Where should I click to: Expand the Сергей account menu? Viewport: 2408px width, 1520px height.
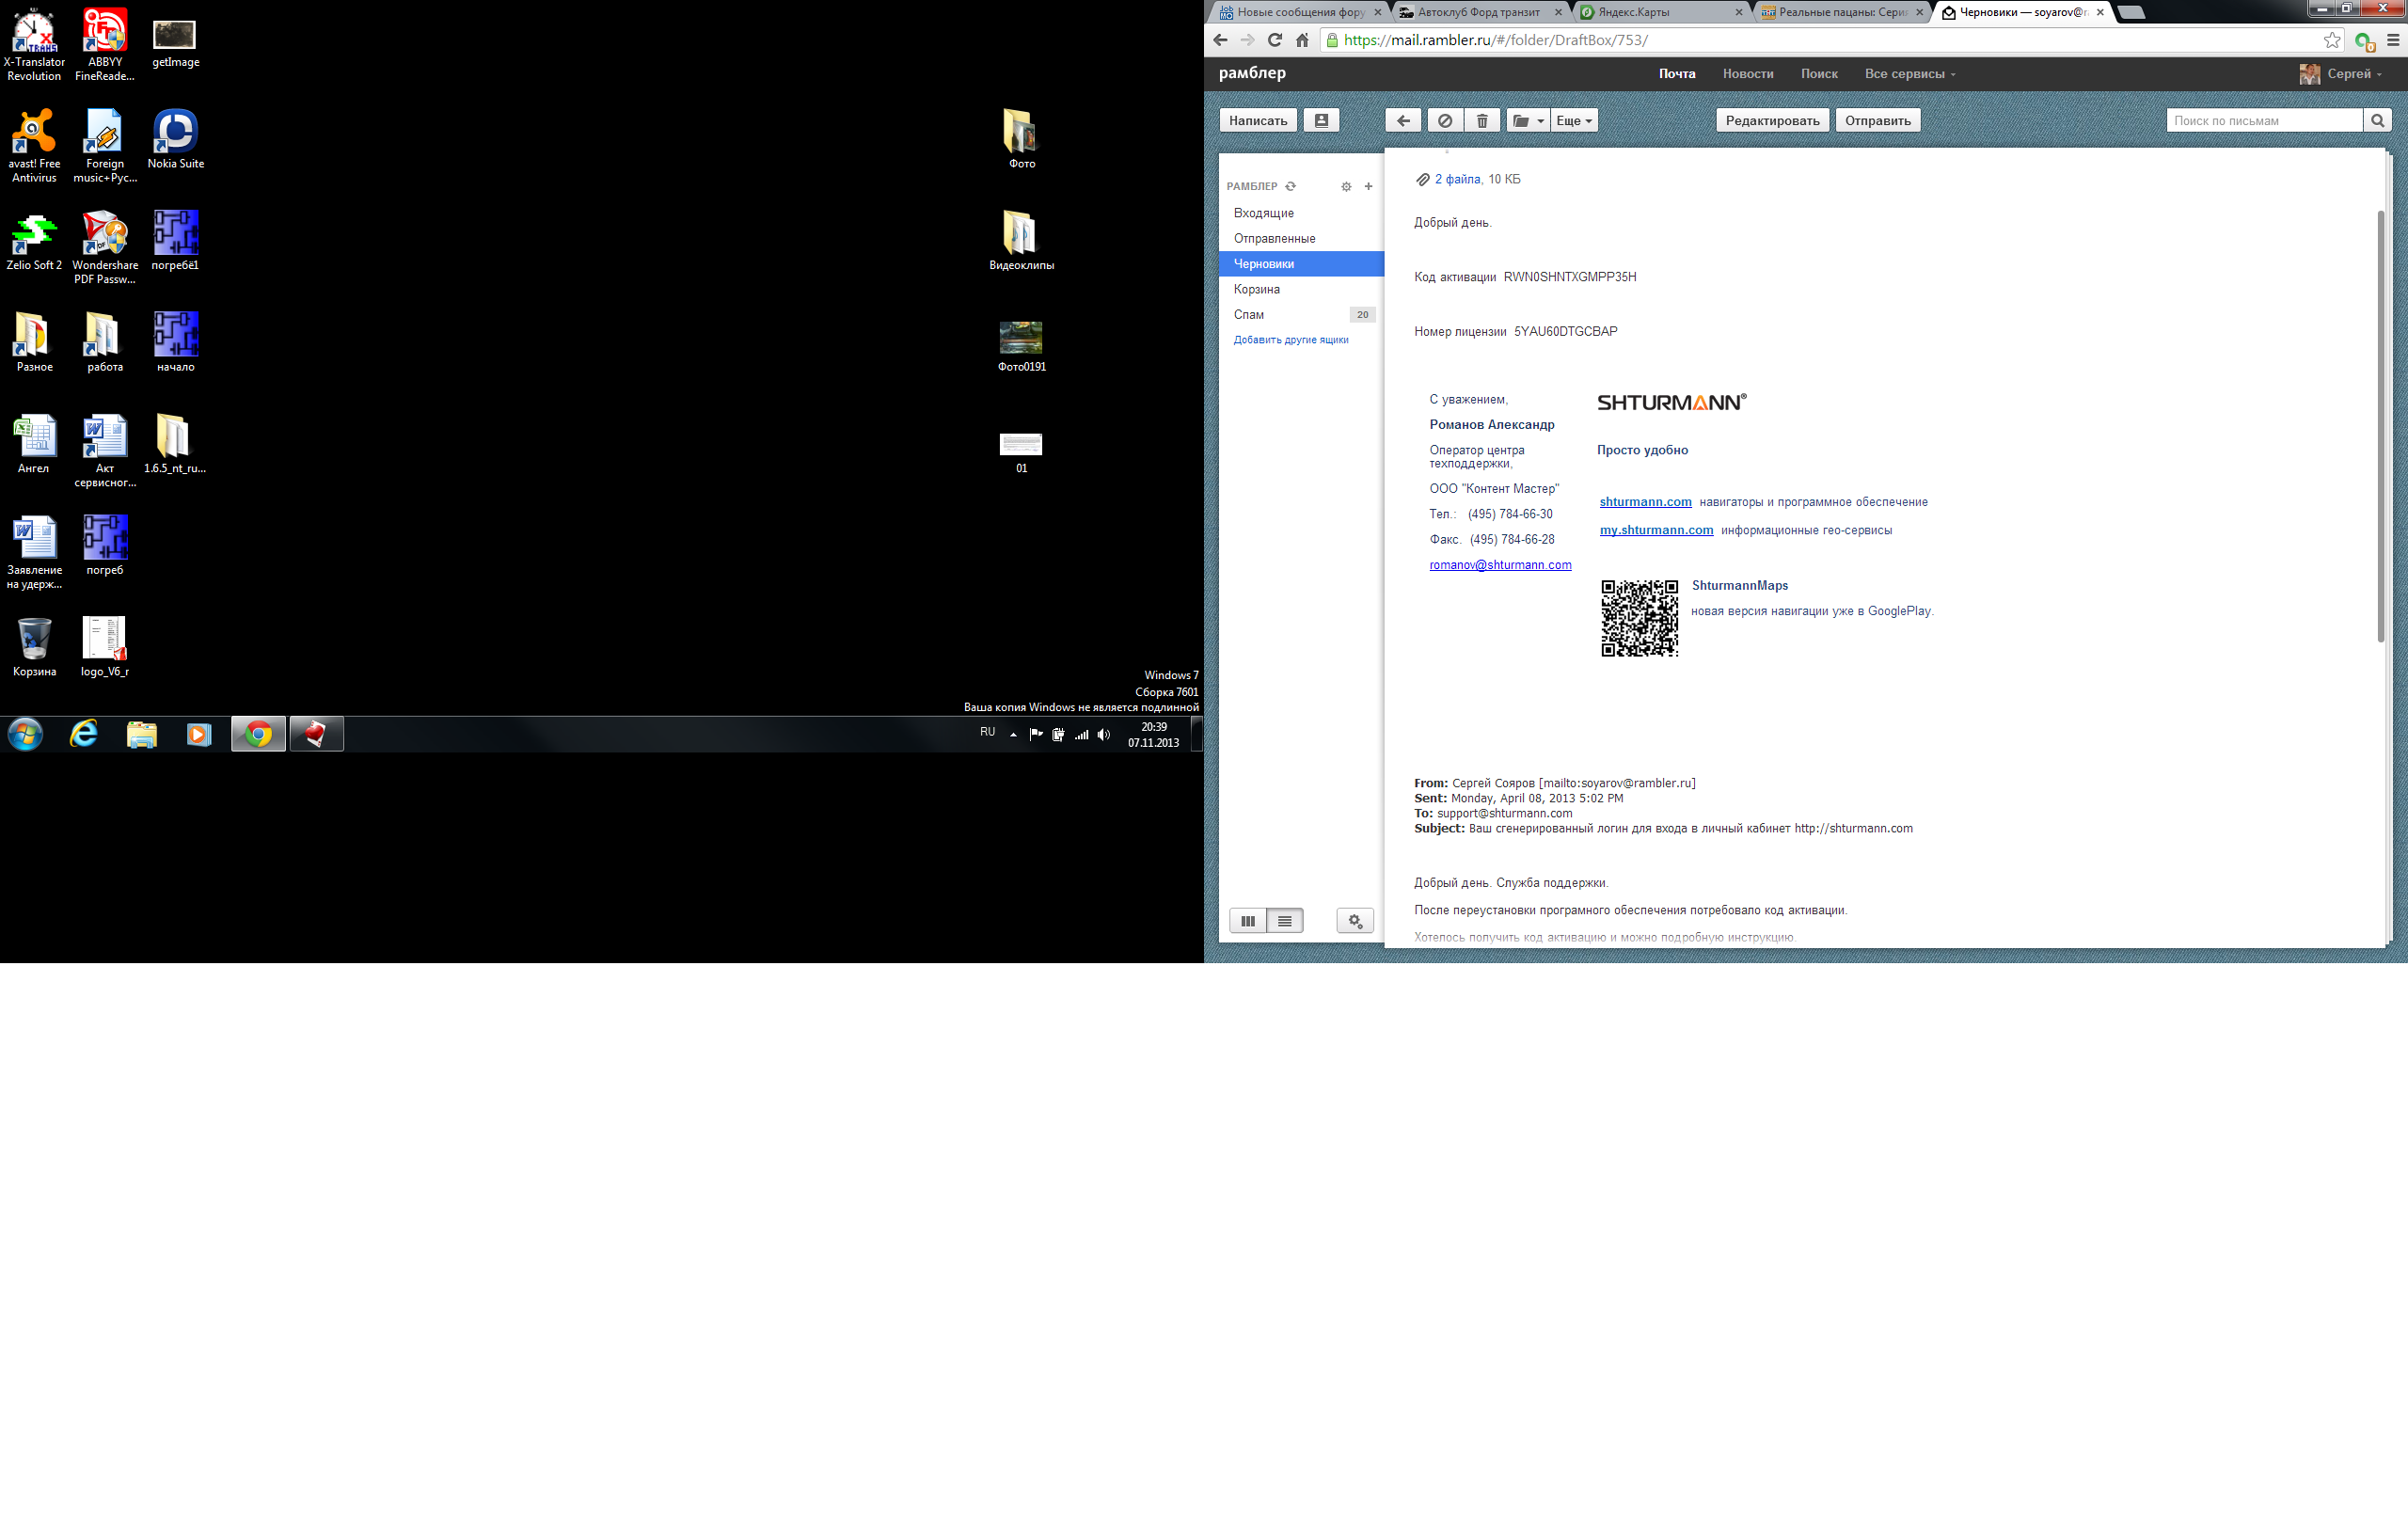point(2340,74)
